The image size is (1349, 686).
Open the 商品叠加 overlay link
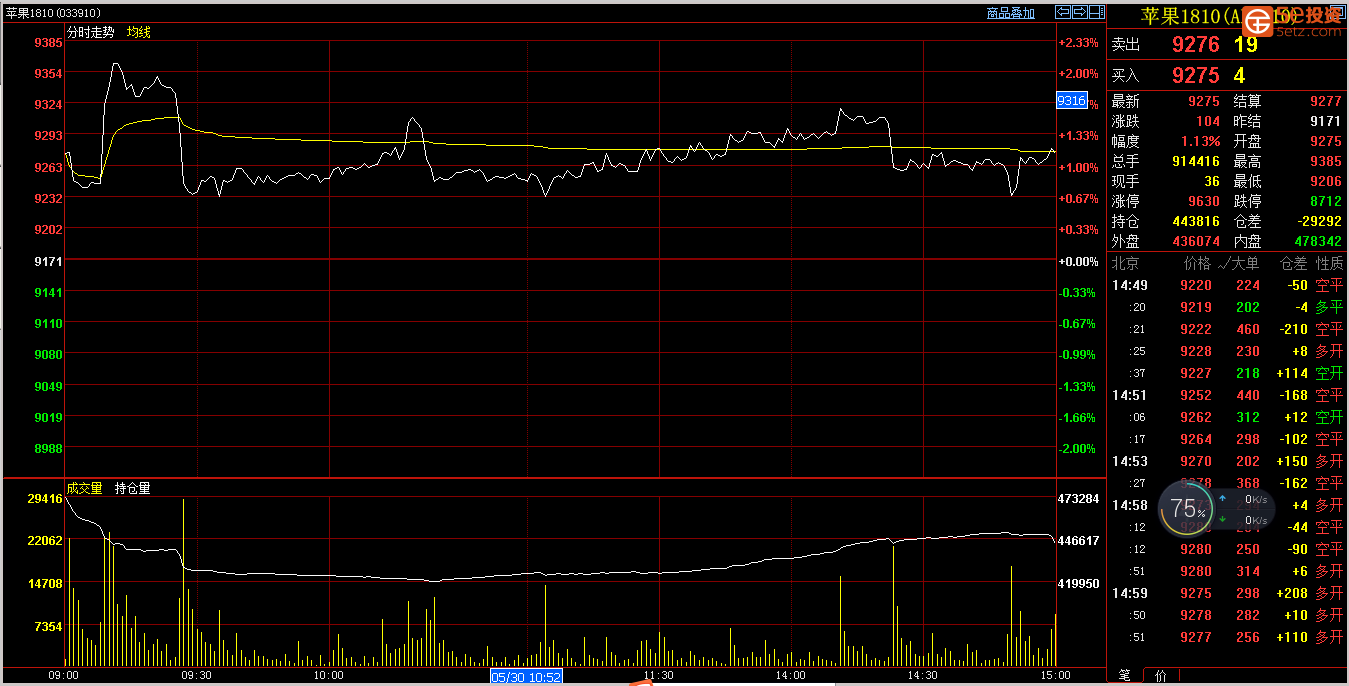[1010, 13]
